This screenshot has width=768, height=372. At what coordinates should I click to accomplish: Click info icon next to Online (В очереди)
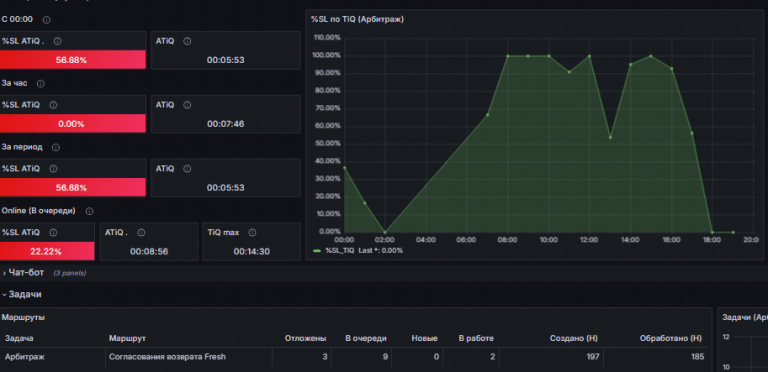(x=89, y=211)
